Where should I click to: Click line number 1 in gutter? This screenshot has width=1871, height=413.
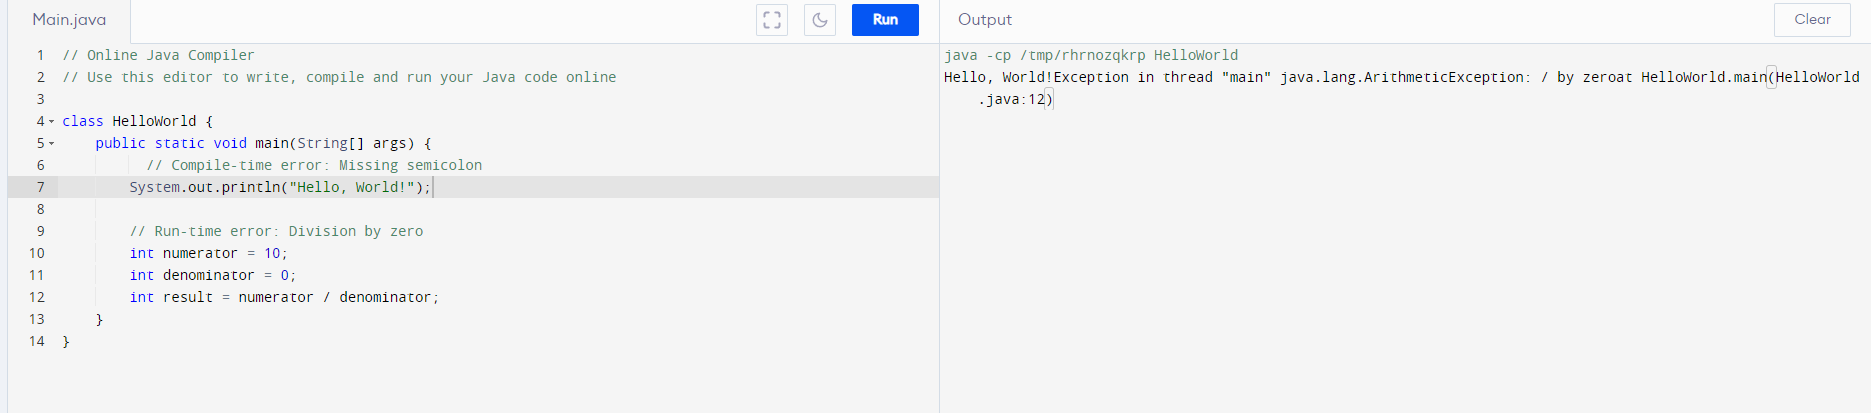pos(41,55)
